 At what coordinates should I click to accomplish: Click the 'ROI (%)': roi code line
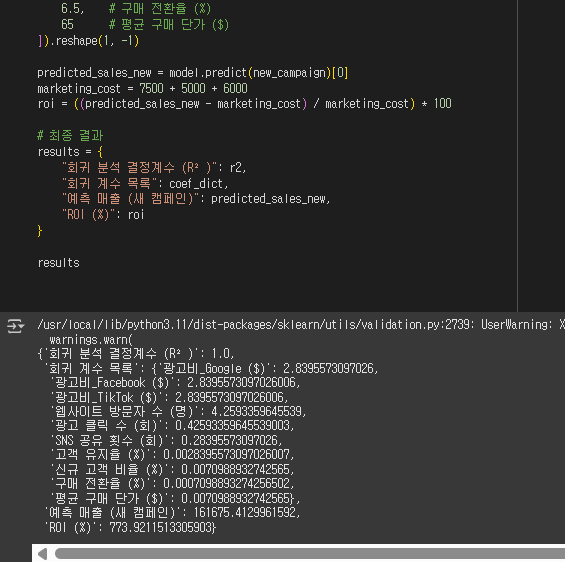[x=103, y=215]
